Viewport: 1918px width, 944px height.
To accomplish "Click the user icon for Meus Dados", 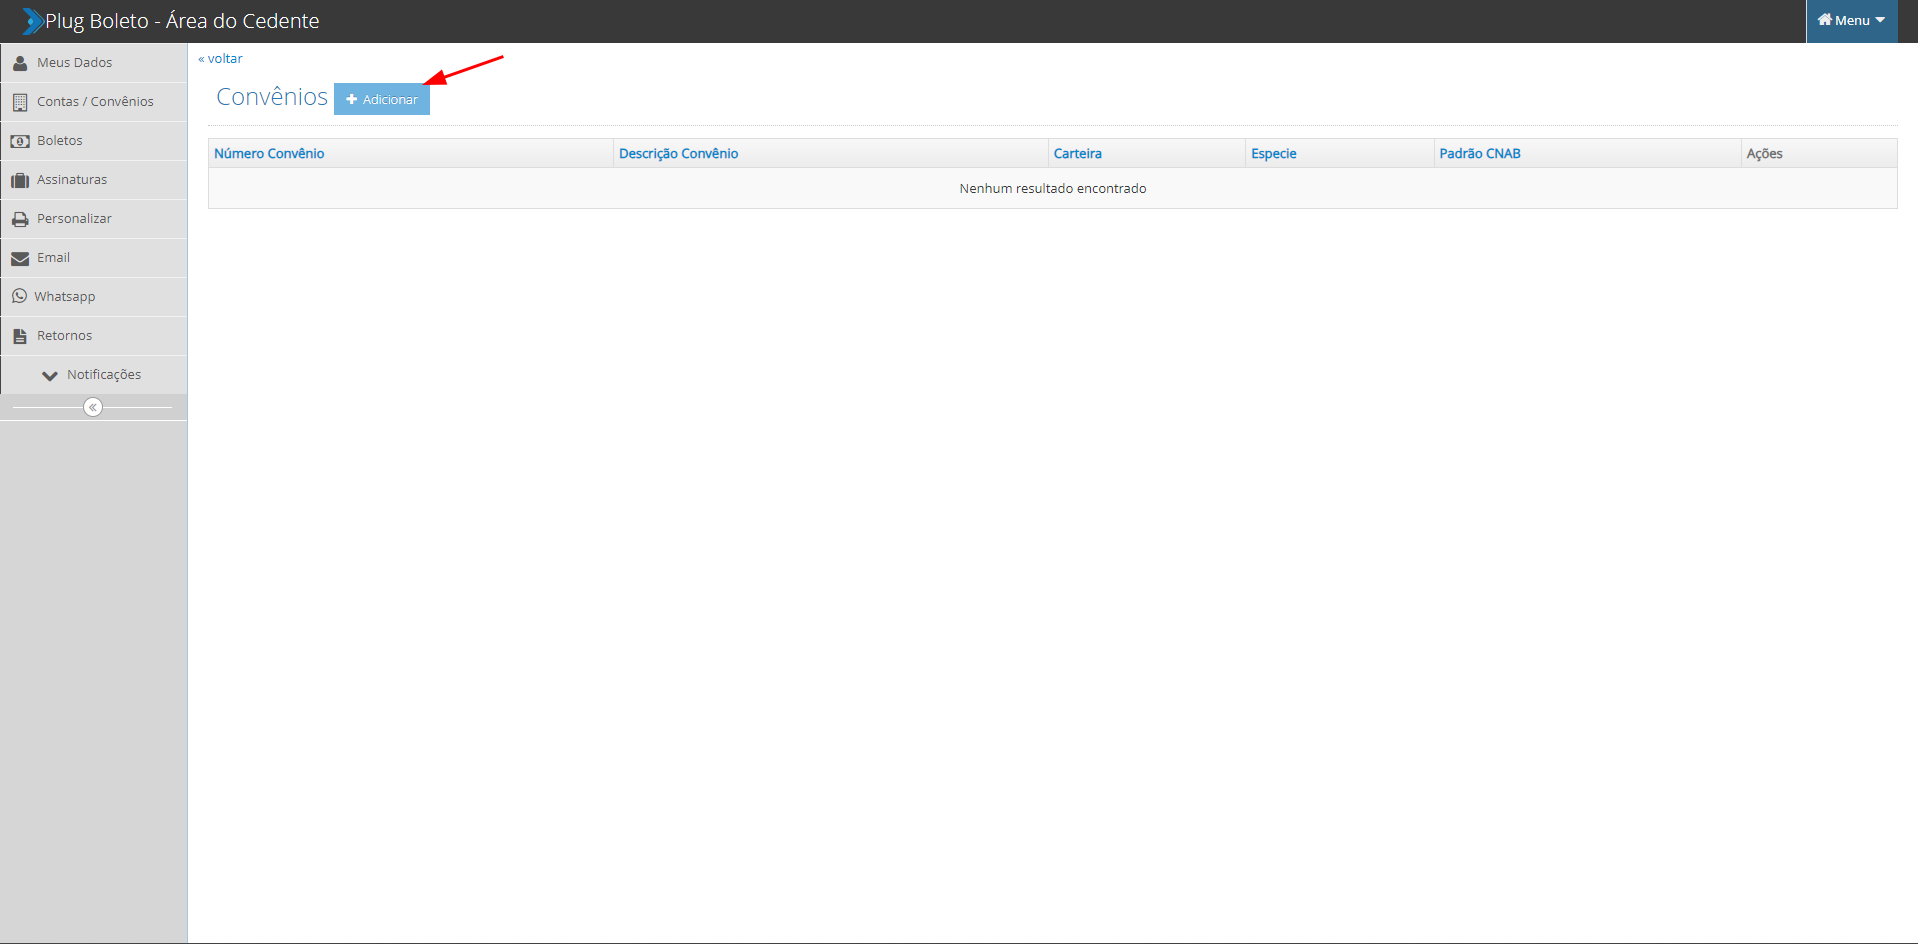I will (x=20, y=63).
